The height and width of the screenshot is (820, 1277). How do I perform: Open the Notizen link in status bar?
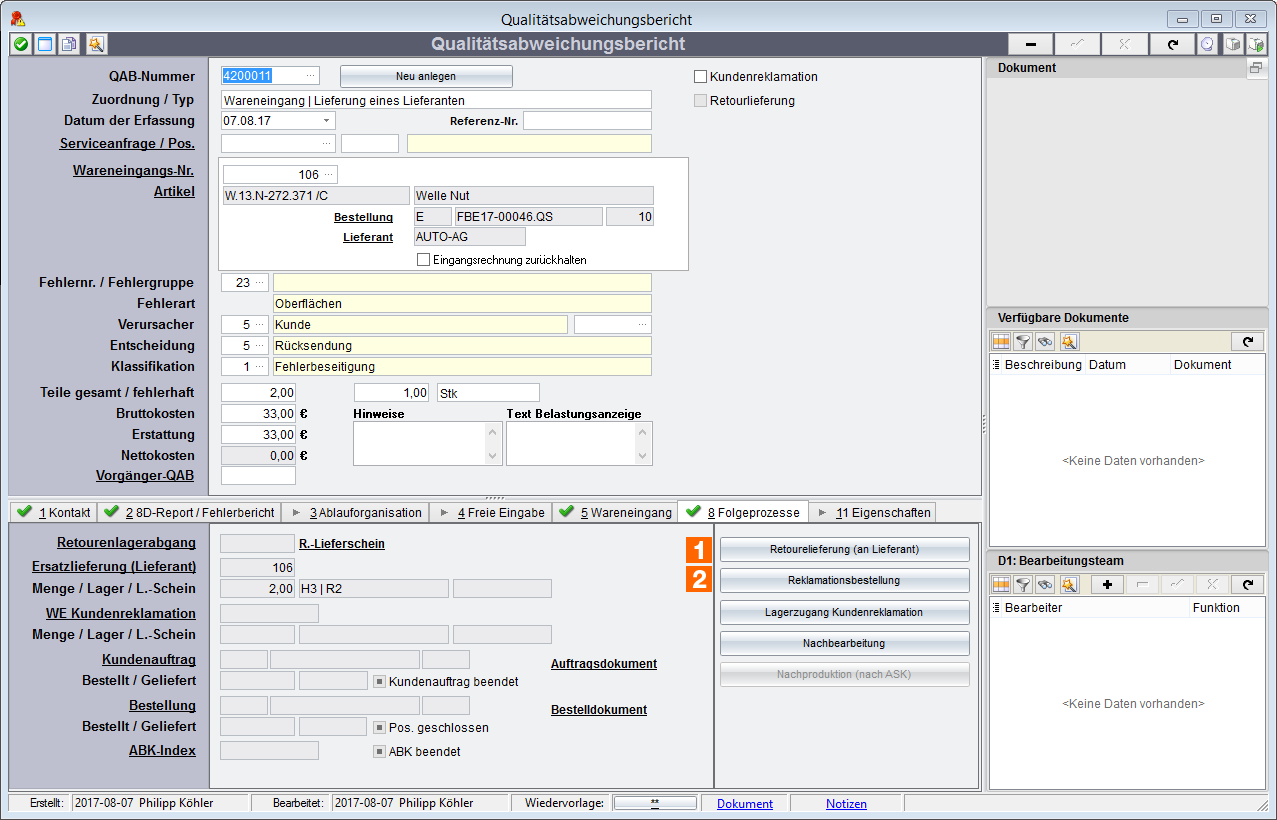(x=846, y=803)
